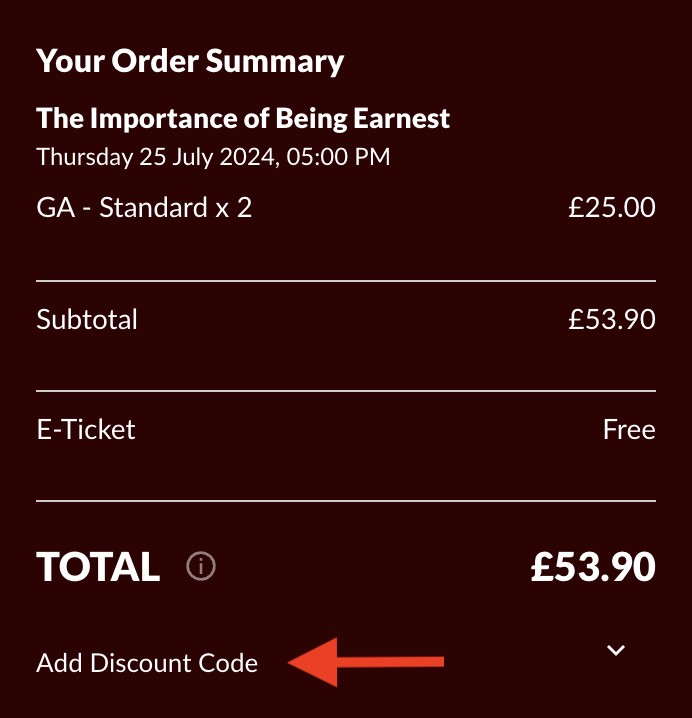This screenshot has height=718, width=692.
Task: Click the Add Discount Code label
Action: point(147,663)
